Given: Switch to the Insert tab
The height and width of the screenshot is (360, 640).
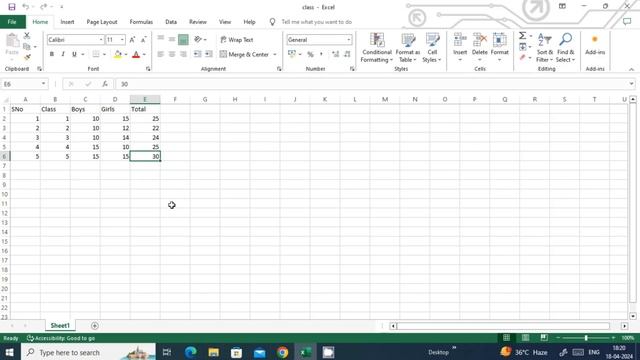Looking at the screenshot, I should [x=67, y=22].
